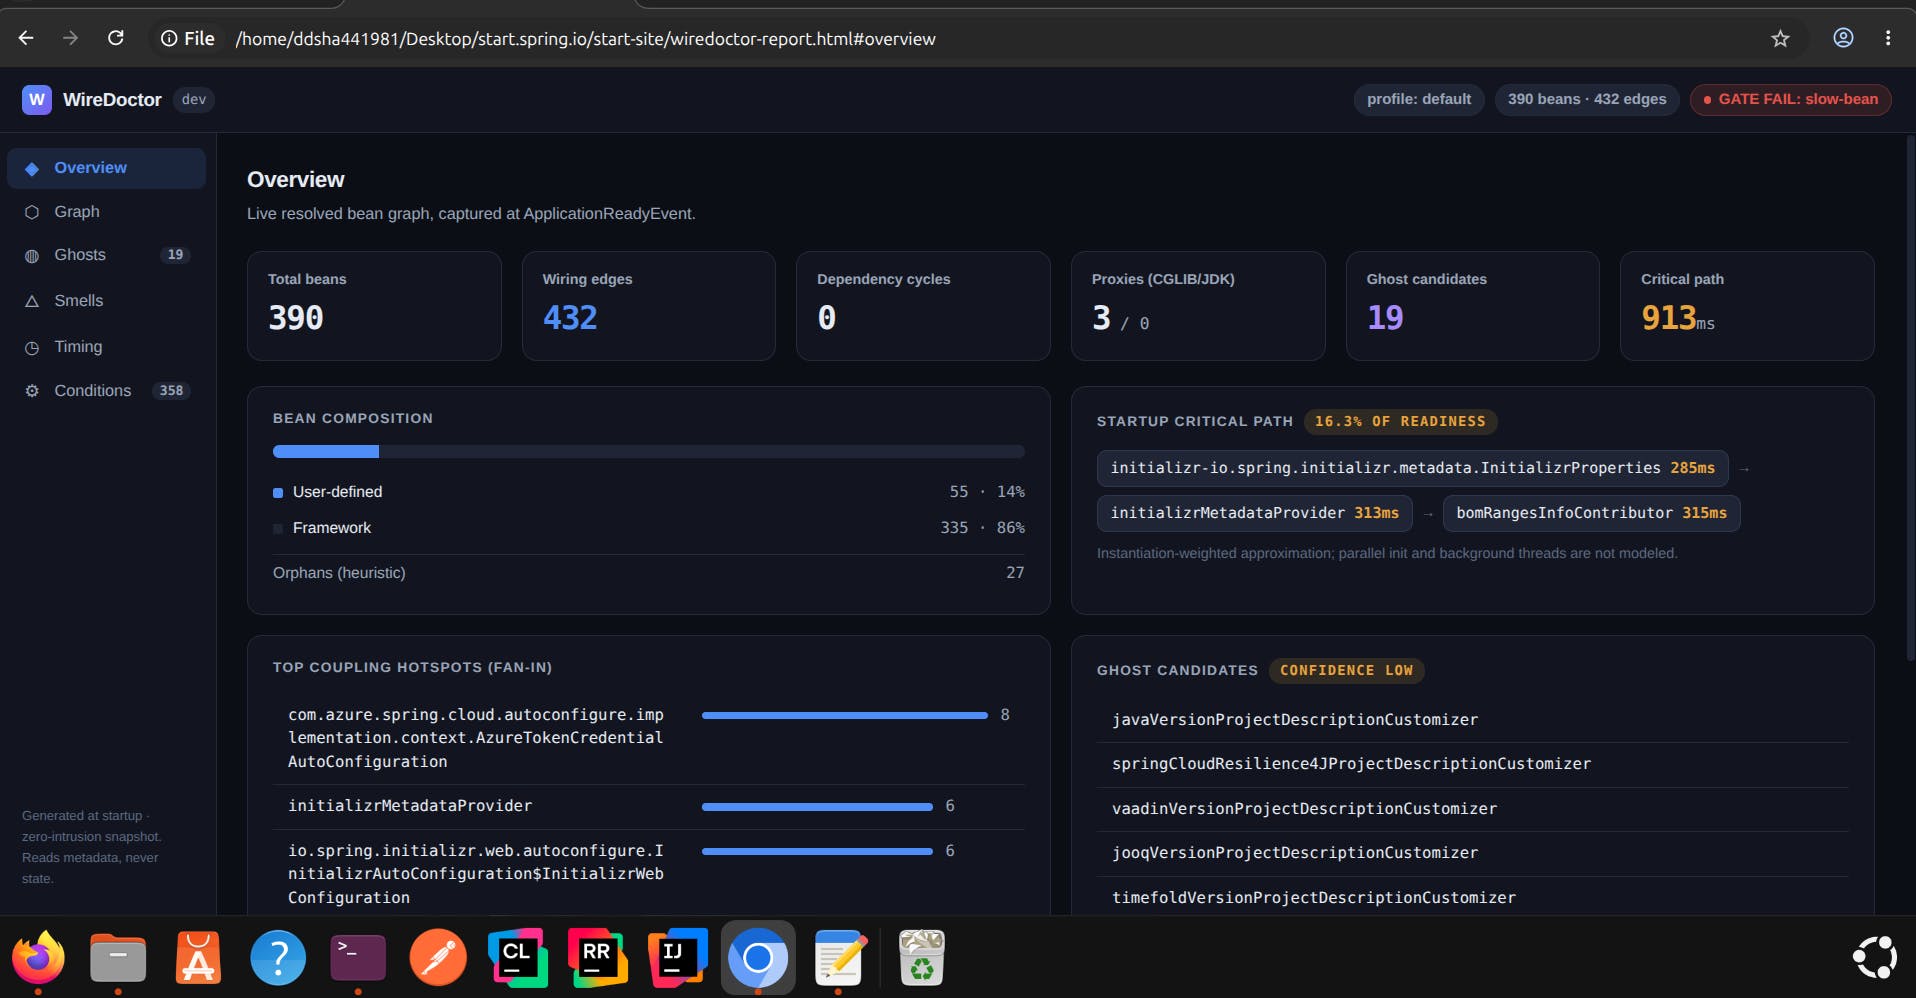Select javaVersionProjectDescriptionCustomizer ghost candidate
This screenshot has height=998, width=1916.
tap(1295, 720)
